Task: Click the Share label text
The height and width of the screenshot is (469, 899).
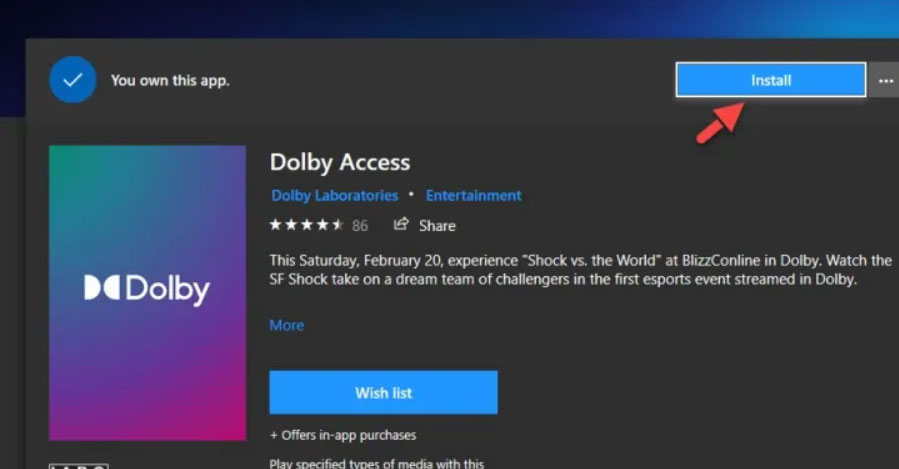Action: point(437,226)
